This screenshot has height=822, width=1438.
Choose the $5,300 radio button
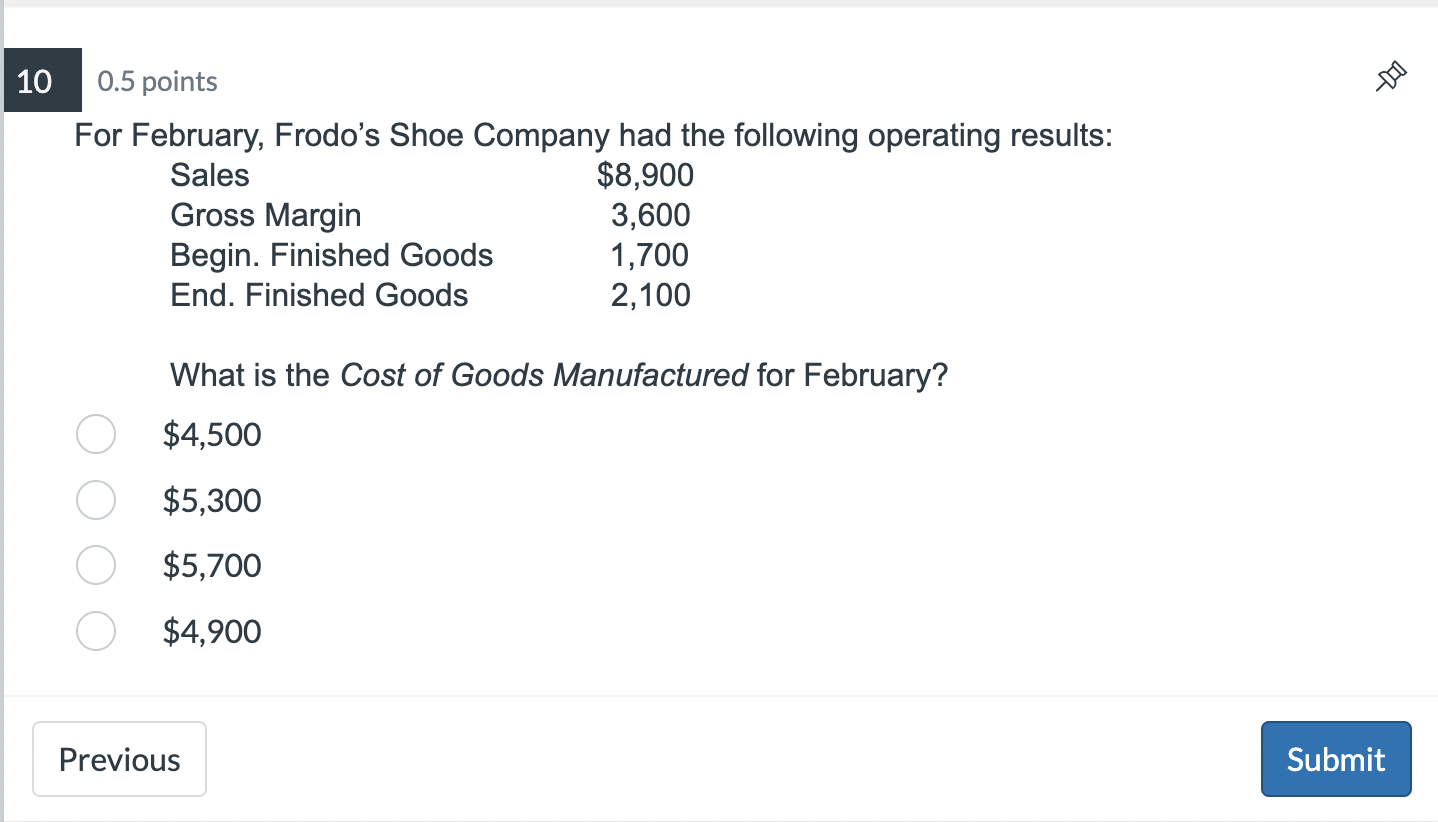[95, 500]
